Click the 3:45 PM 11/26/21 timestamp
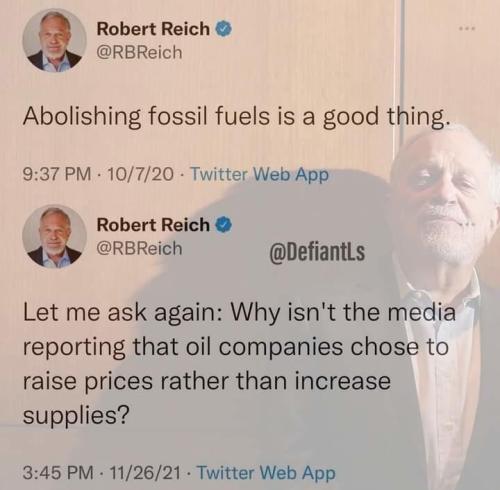Viewport: 500px width, 490px height. click(x=102, y=472)
